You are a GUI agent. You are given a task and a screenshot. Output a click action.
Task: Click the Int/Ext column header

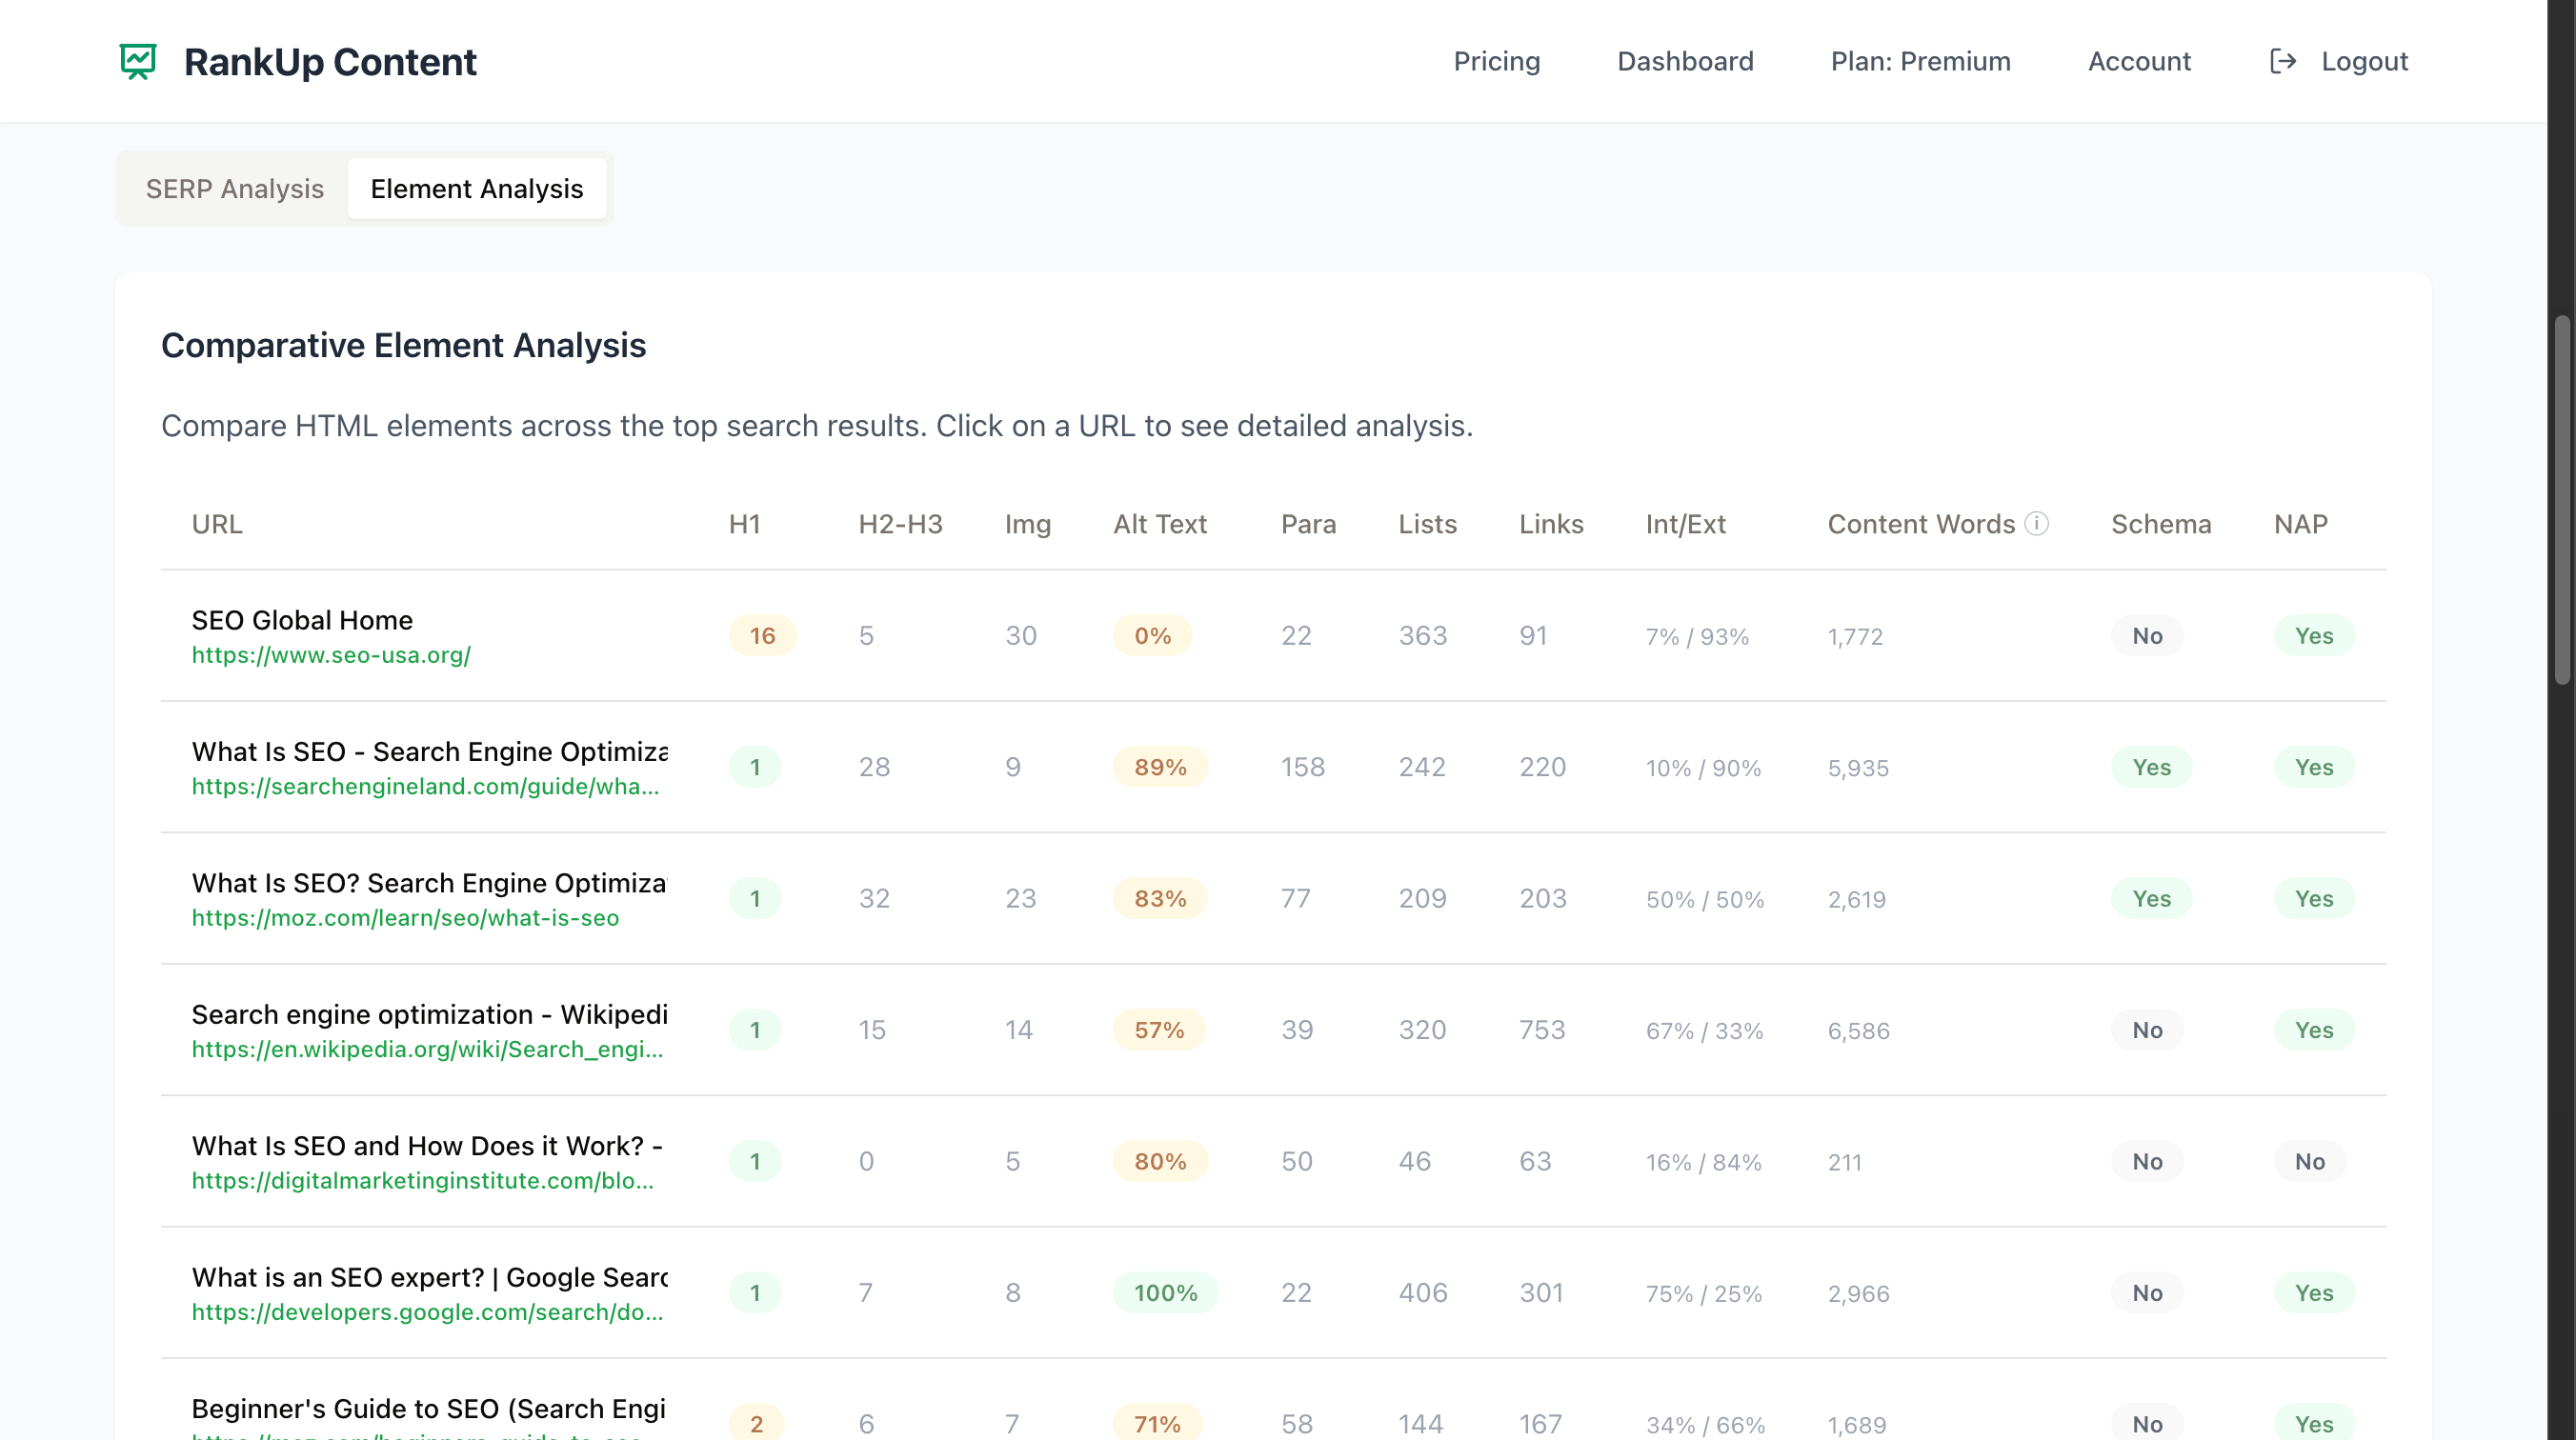[1685, 524]
